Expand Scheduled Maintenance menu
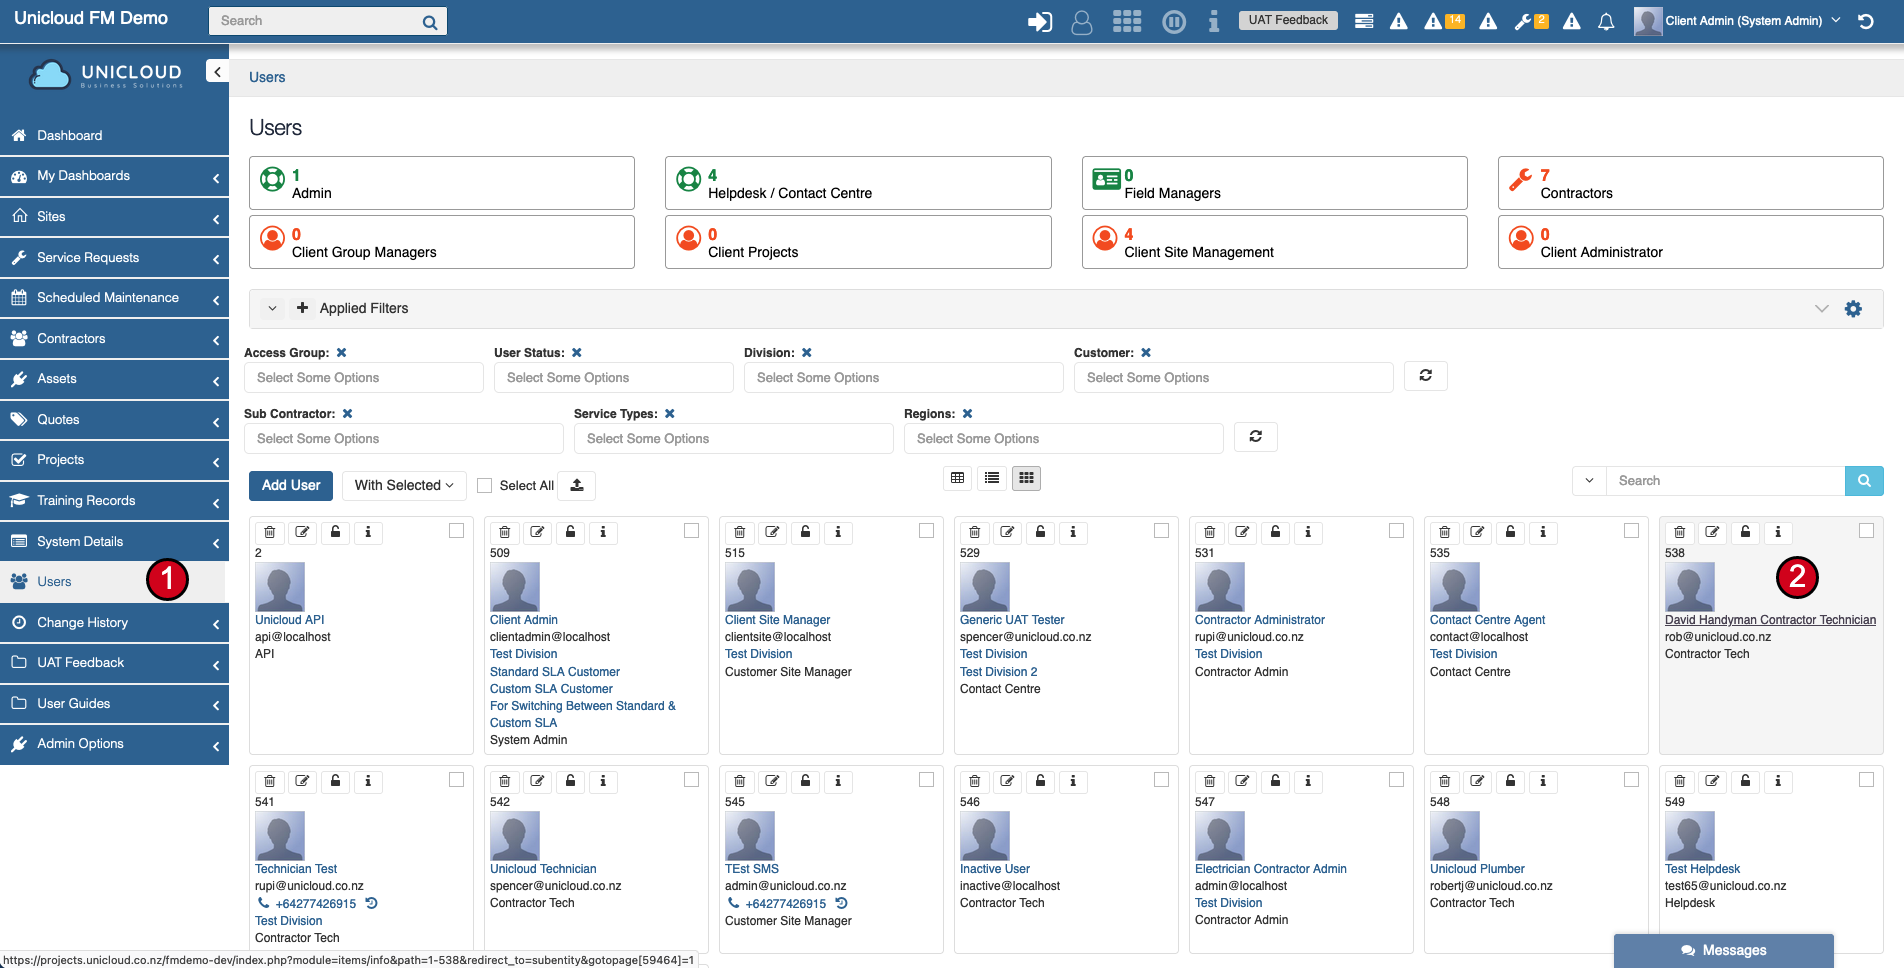 (114, 298)
